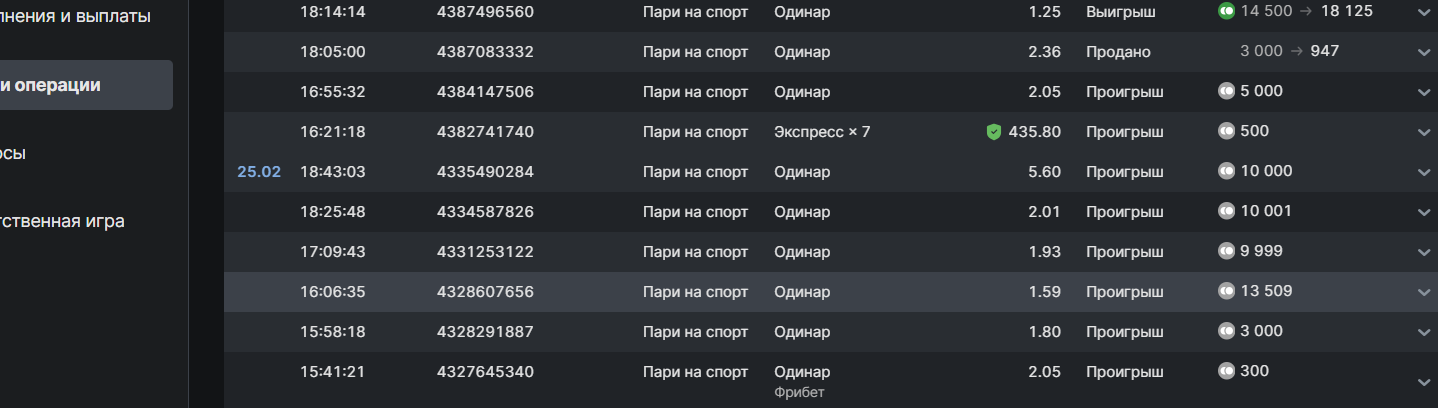1438x408 pixels.
Task: Click the coin icon beside the 10 001 stake
Action: (1225, 211)
